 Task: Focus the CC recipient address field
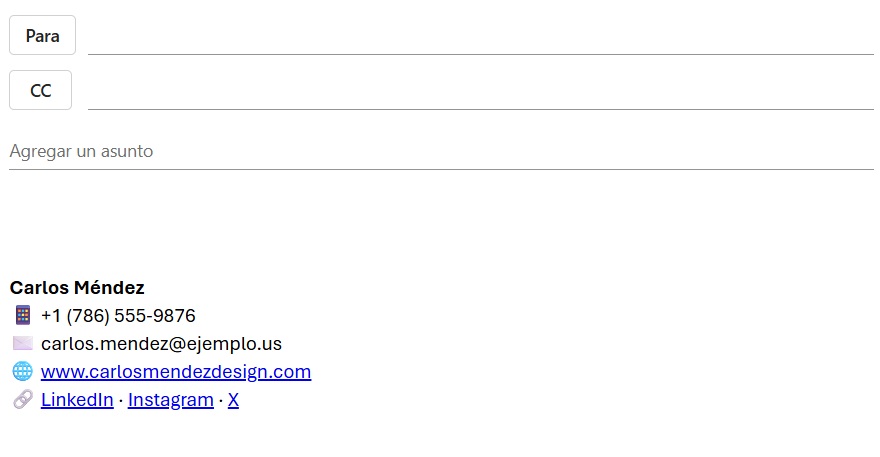point(480,92)
